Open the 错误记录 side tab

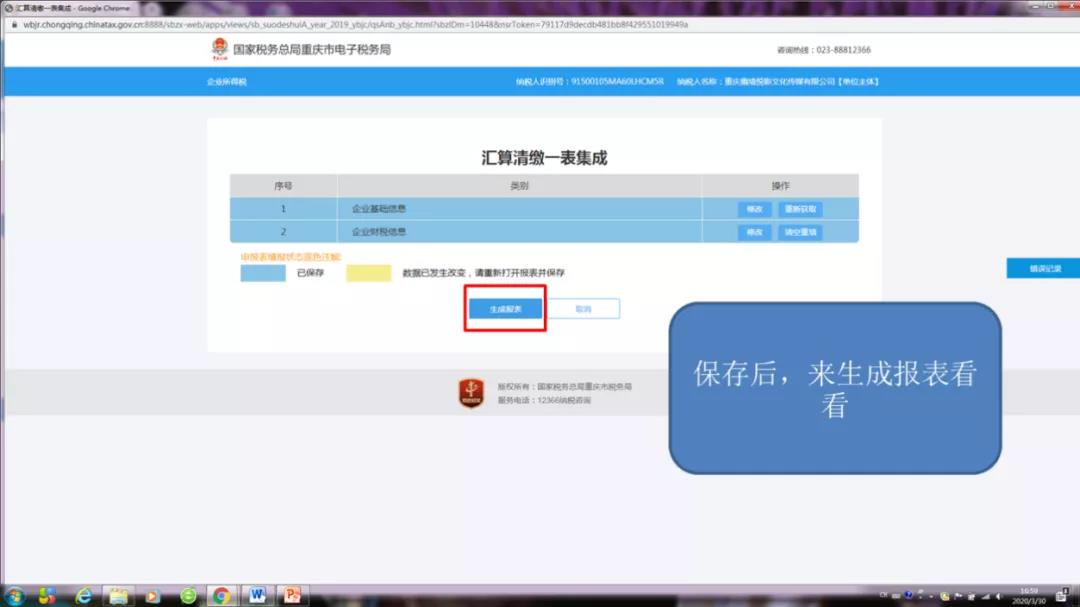coord(1043,269)
